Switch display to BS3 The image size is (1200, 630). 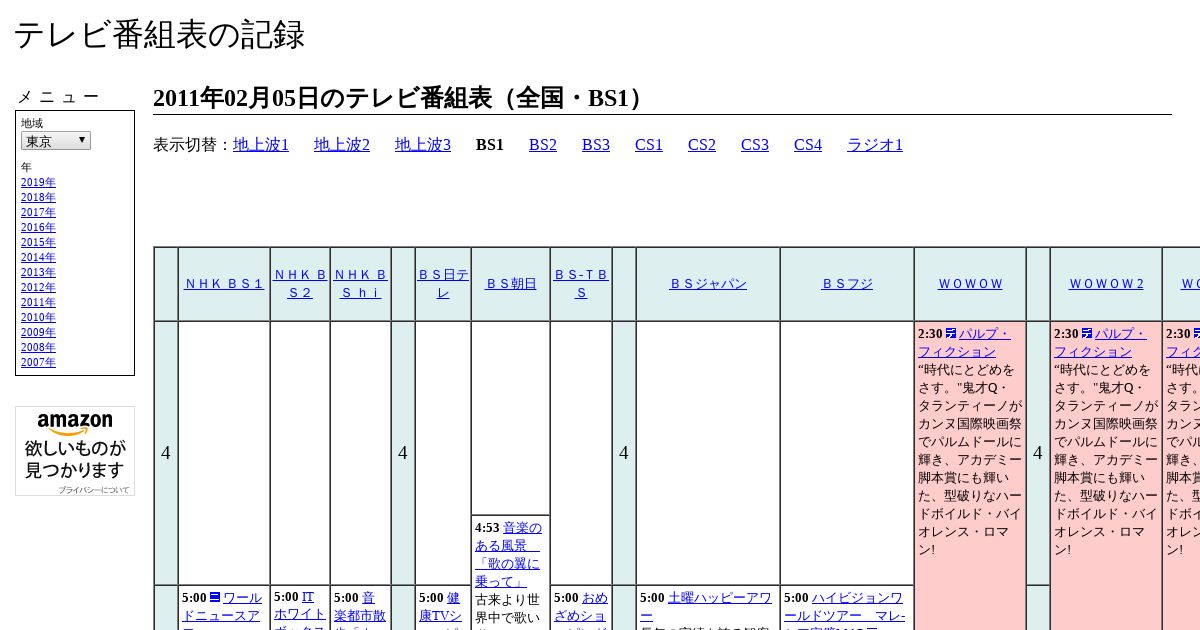[x=596, y=145]
